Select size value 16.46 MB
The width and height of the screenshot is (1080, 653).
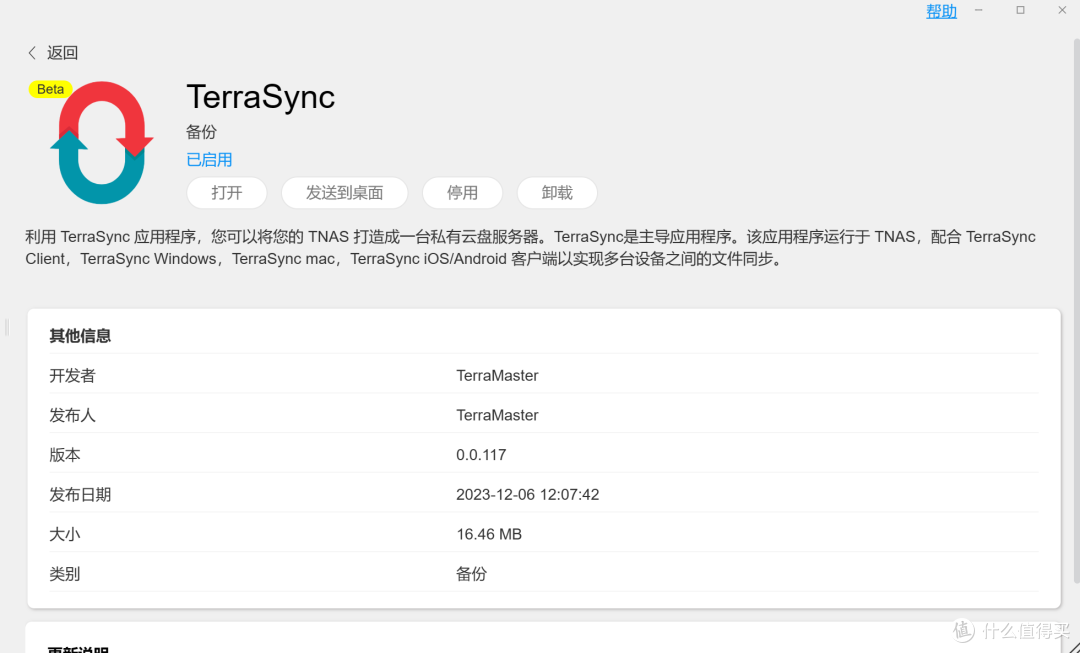click(x=489, y=535)
